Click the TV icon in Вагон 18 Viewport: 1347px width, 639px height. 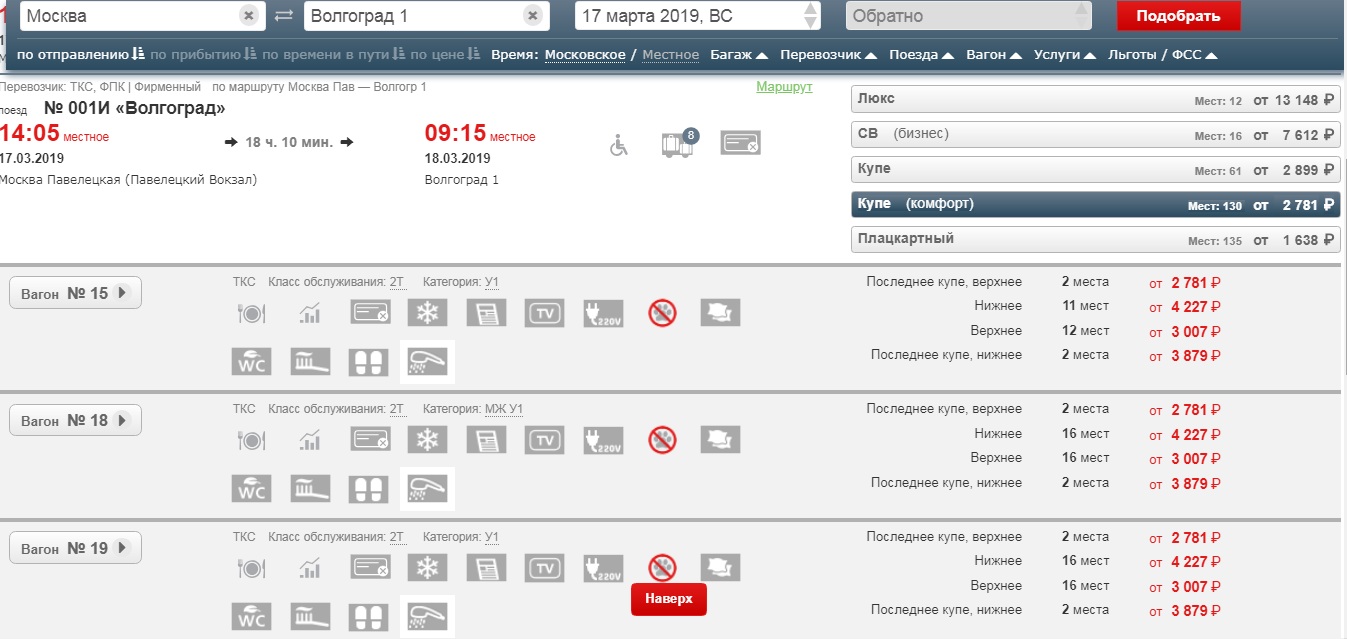pyautogui.click(x=545, y=440)
